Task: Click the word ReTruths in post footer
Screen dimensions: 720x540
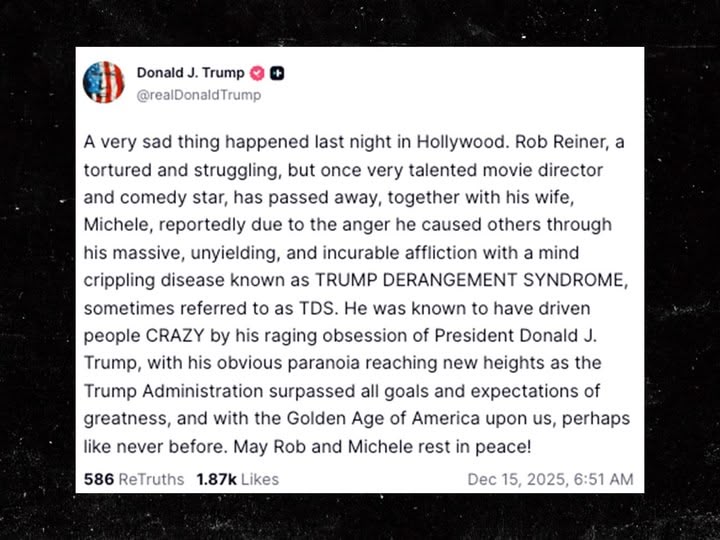Action: pos(151,479)
